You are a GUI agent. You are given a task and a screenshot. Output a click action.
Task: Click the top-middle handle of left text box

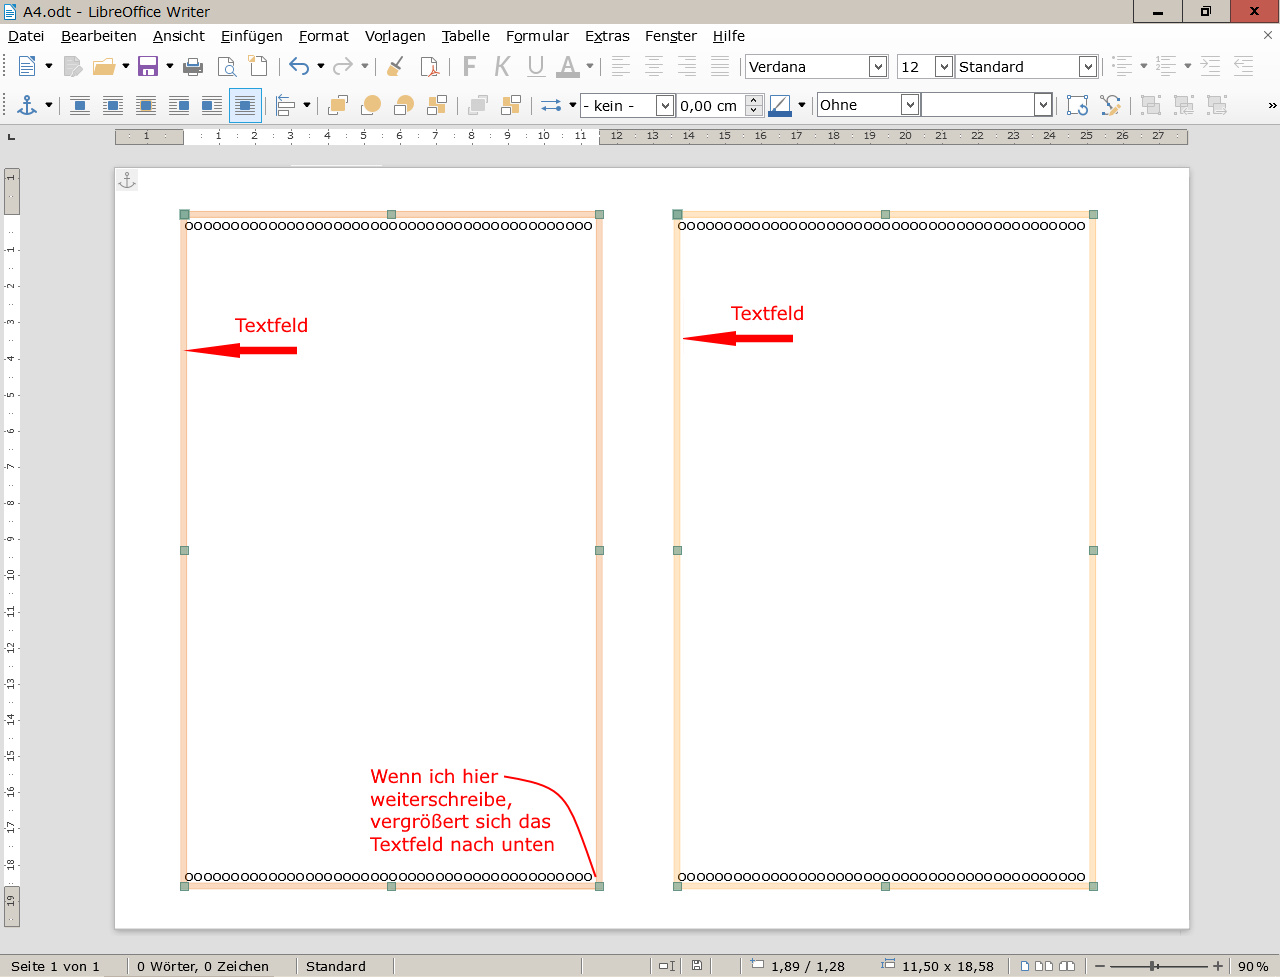391,214
